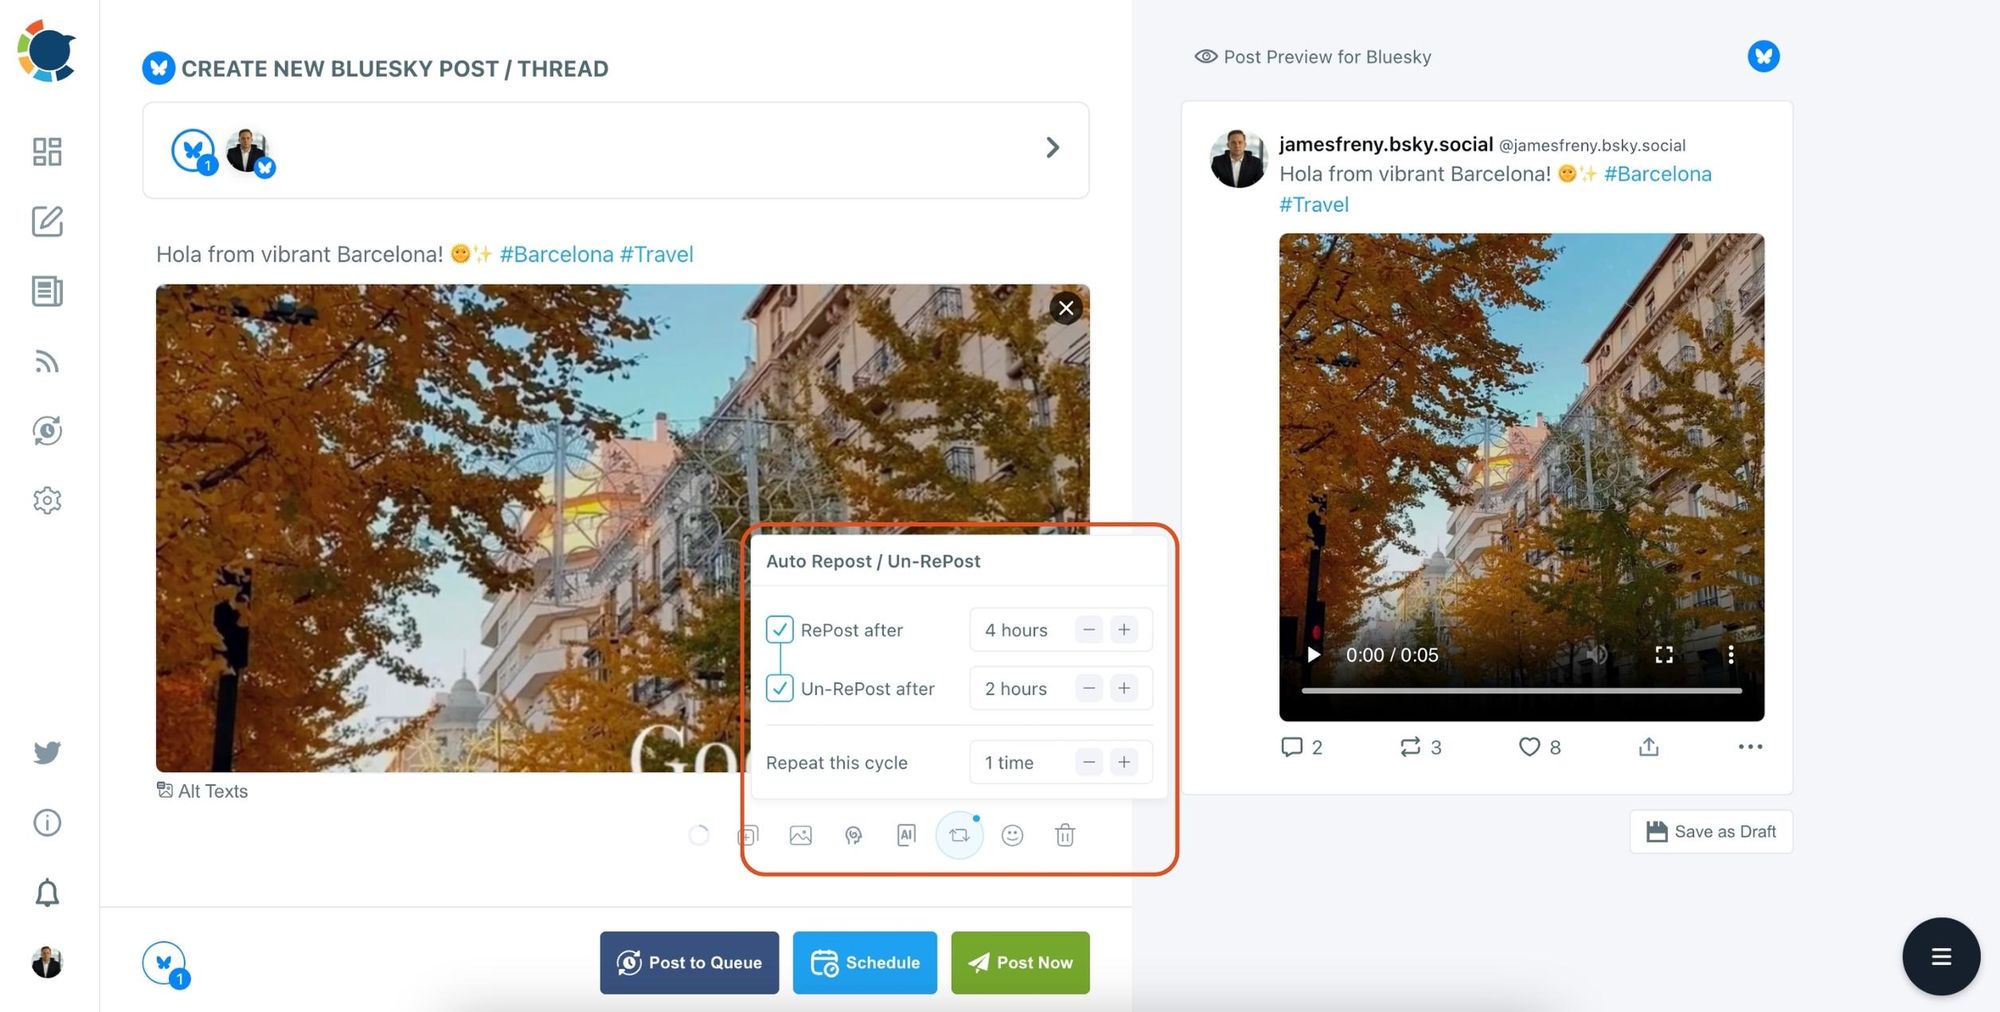The image size is (2000, 1012).
Task: Click Post to Queue button
Action: pyautogui.click(x=689, y=962)
